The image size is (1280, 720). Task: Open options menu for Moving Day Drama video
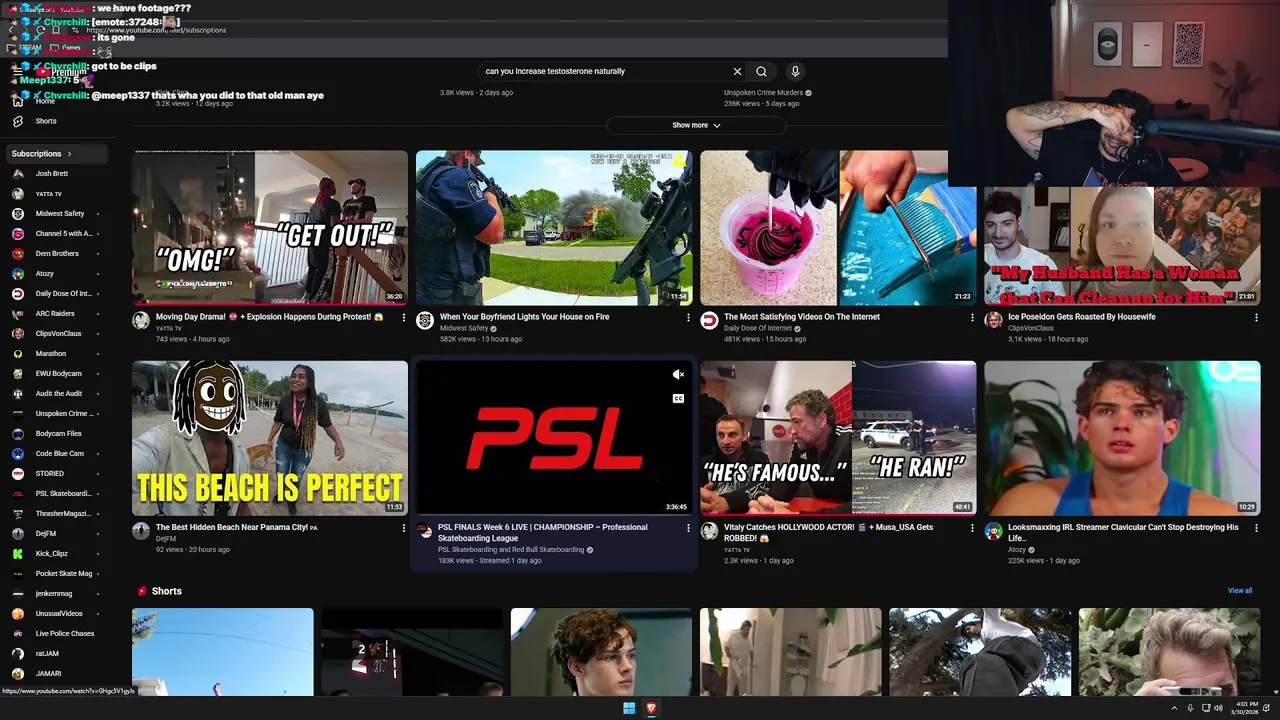(404, 317)
